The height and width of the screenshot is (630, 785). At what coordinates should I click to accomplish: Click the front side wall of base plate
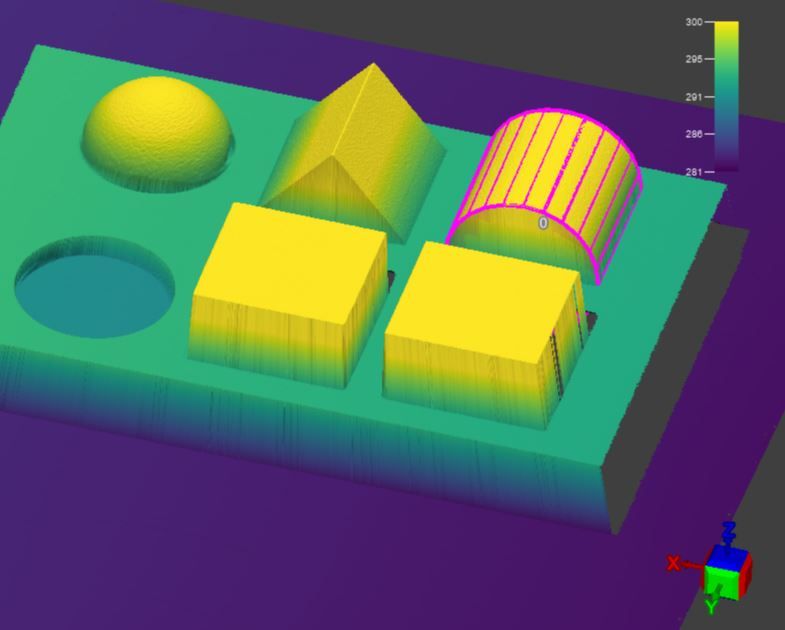300,440
